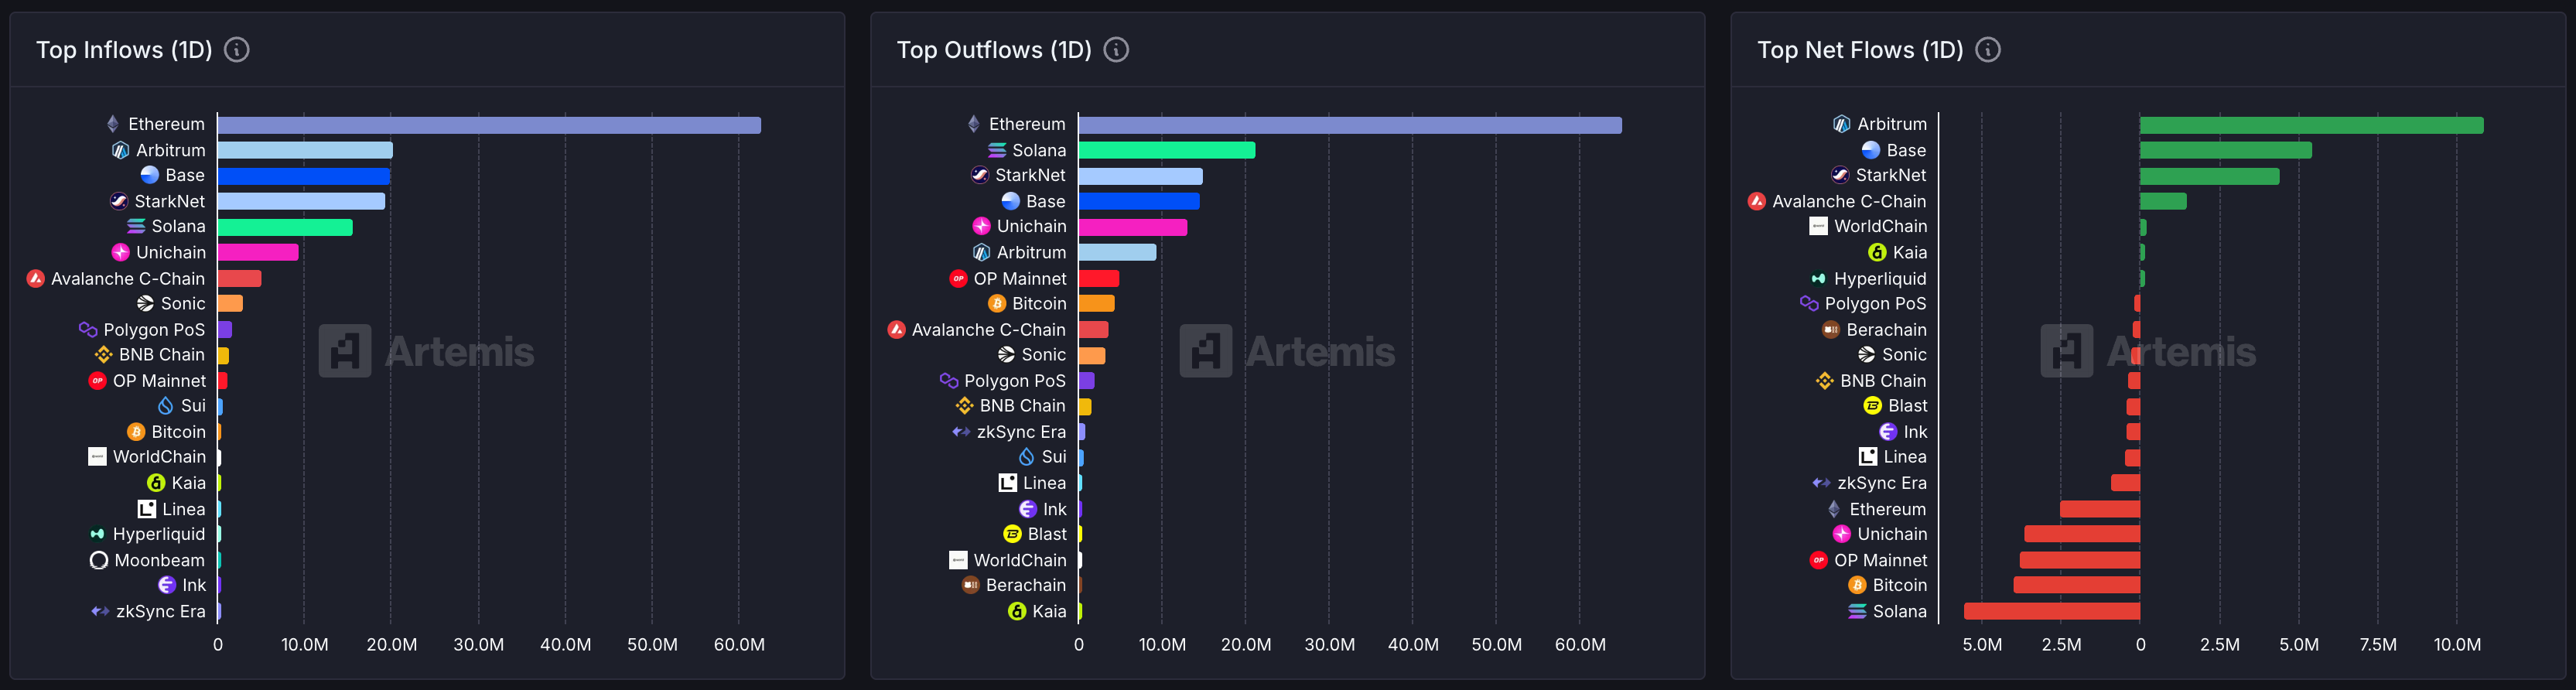Click Avalanche C-Chain icon in Top Net Flows
Screen dimensions: 2576x690
point(1757,201)
